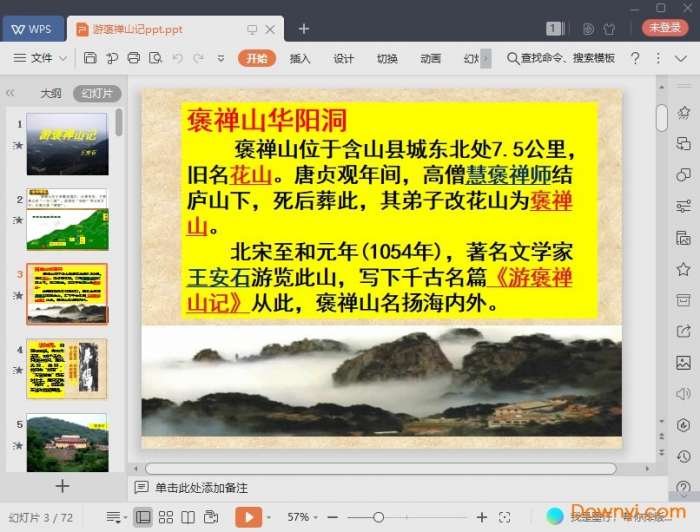This screenshot has height=532, width=700.
Task: Start slideshow with the orange play button
Action: point(248,517)
